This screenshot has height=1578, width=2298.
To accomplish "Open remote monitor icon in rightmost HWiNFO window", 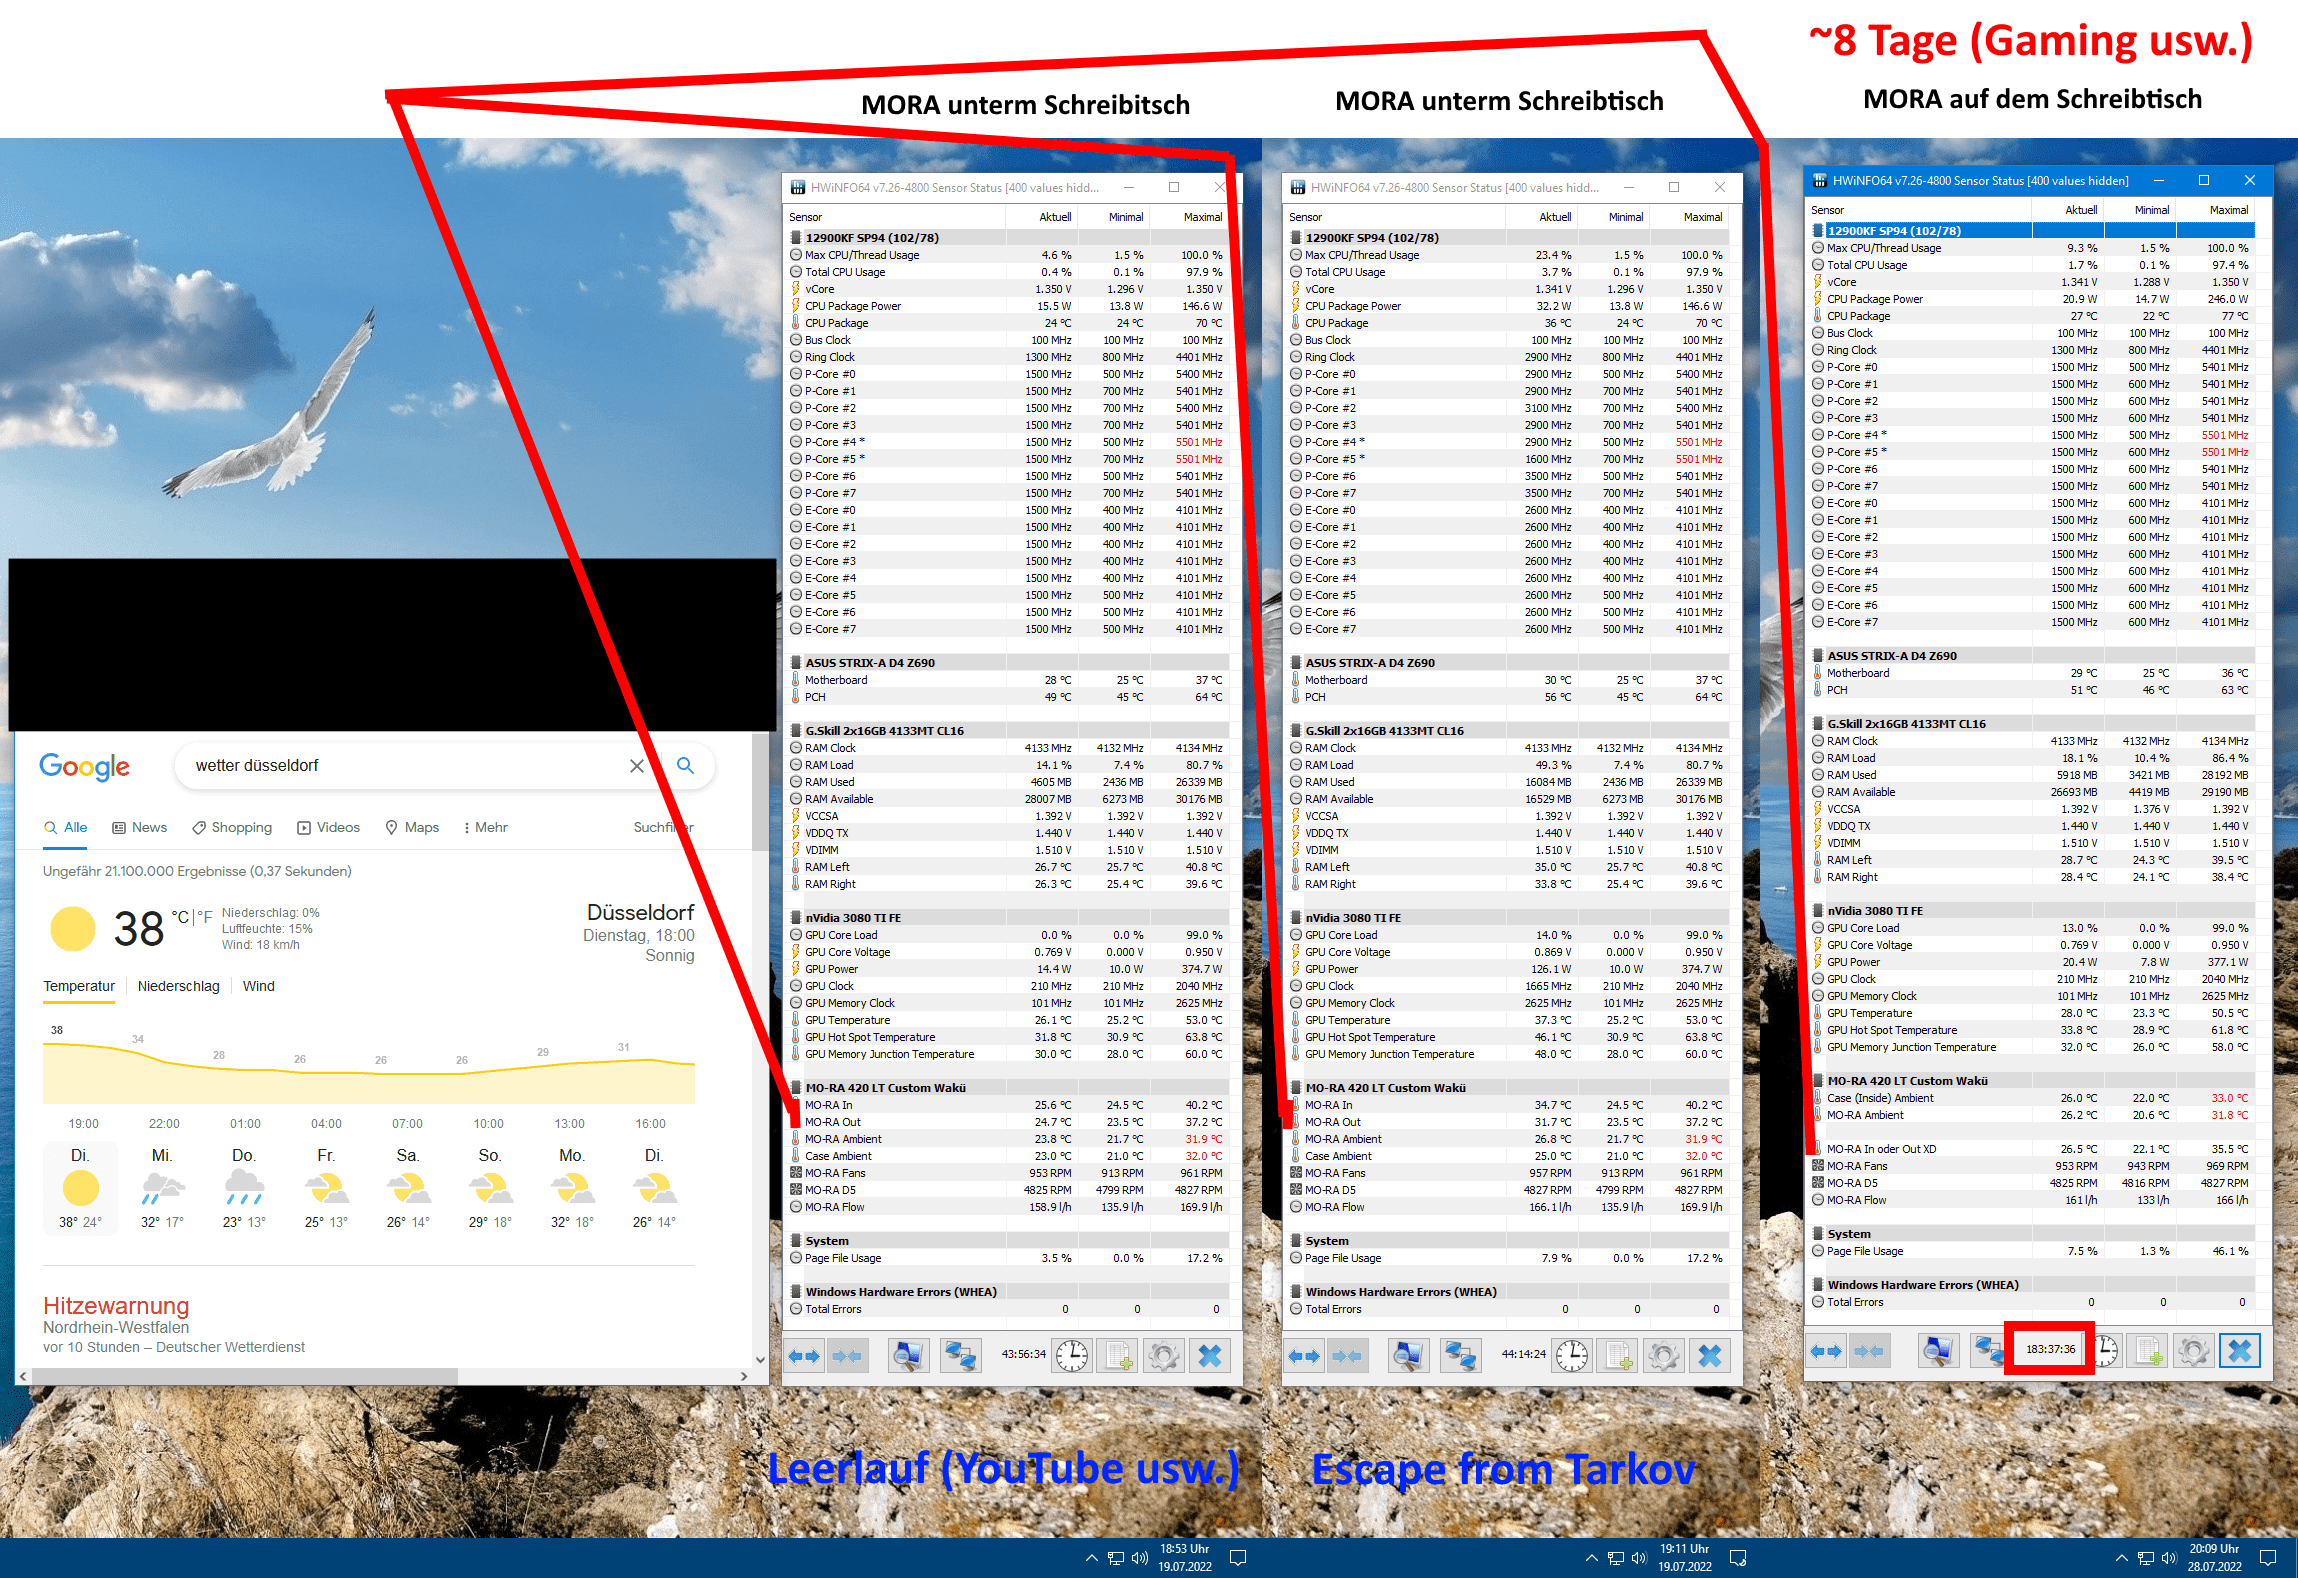I will (1938, 1351).
